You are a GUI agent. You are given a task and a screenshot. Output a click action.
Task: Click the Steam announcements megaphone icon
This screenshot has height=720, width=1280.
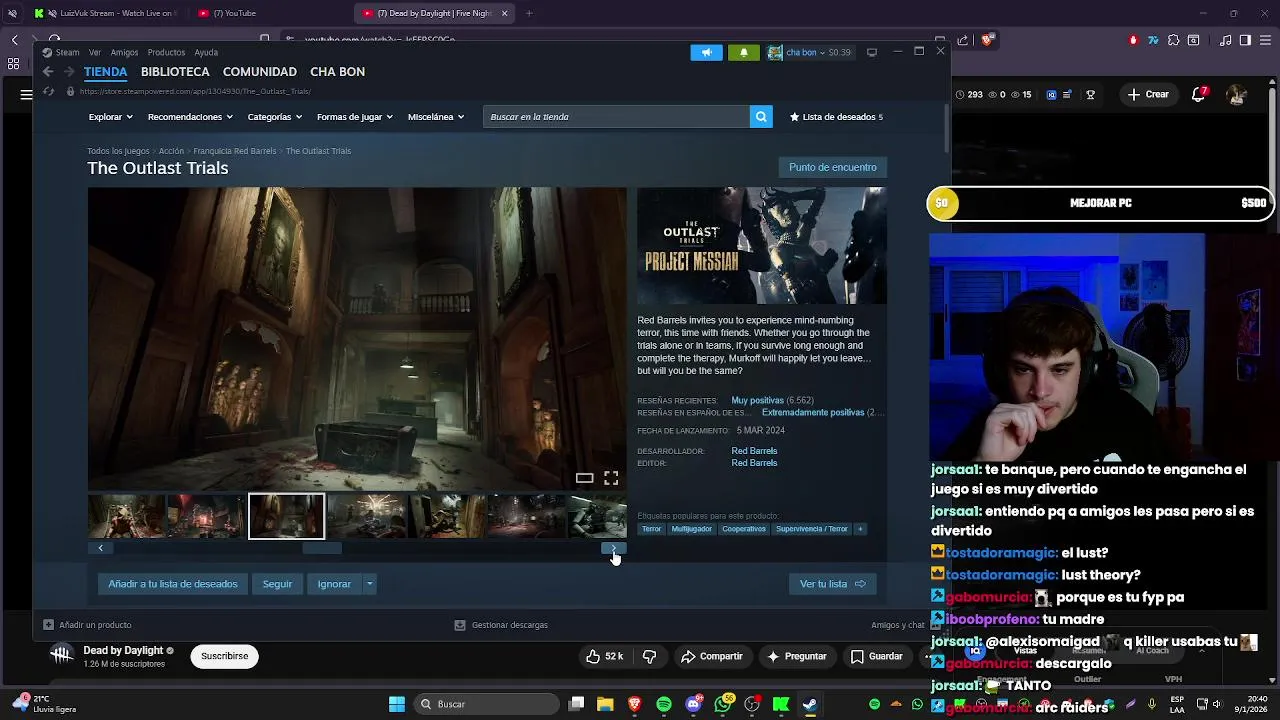706,52
